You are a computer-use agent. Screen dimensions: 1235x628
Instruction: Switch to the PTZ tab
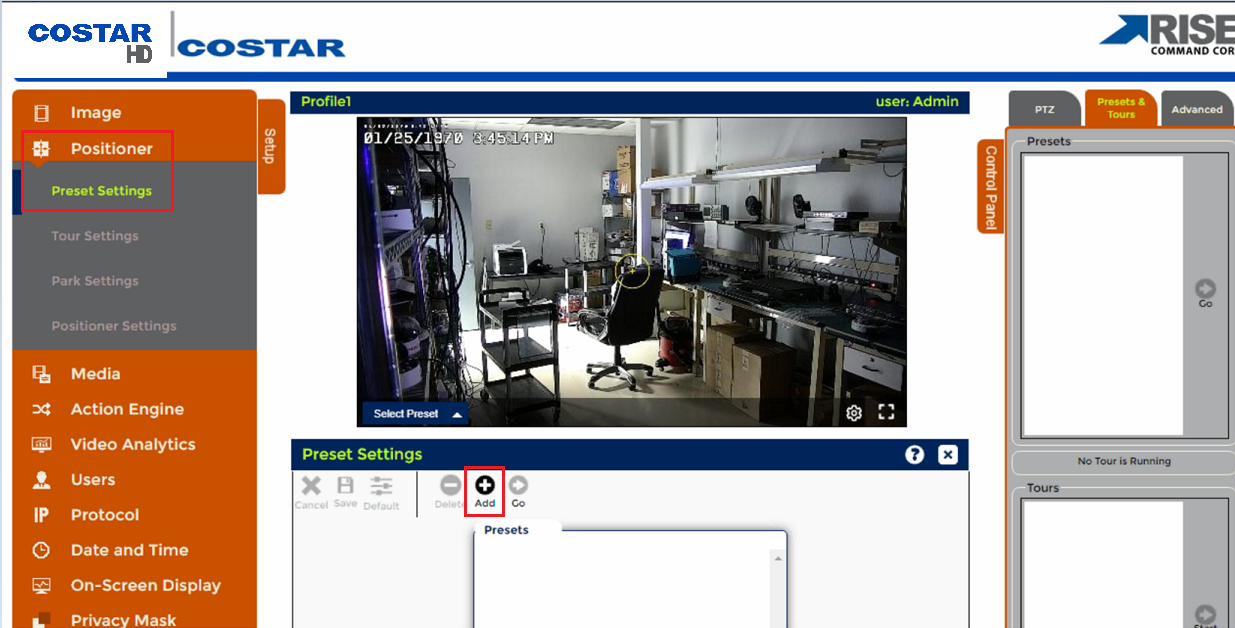pyautogui.click(x=1044, y=109)
